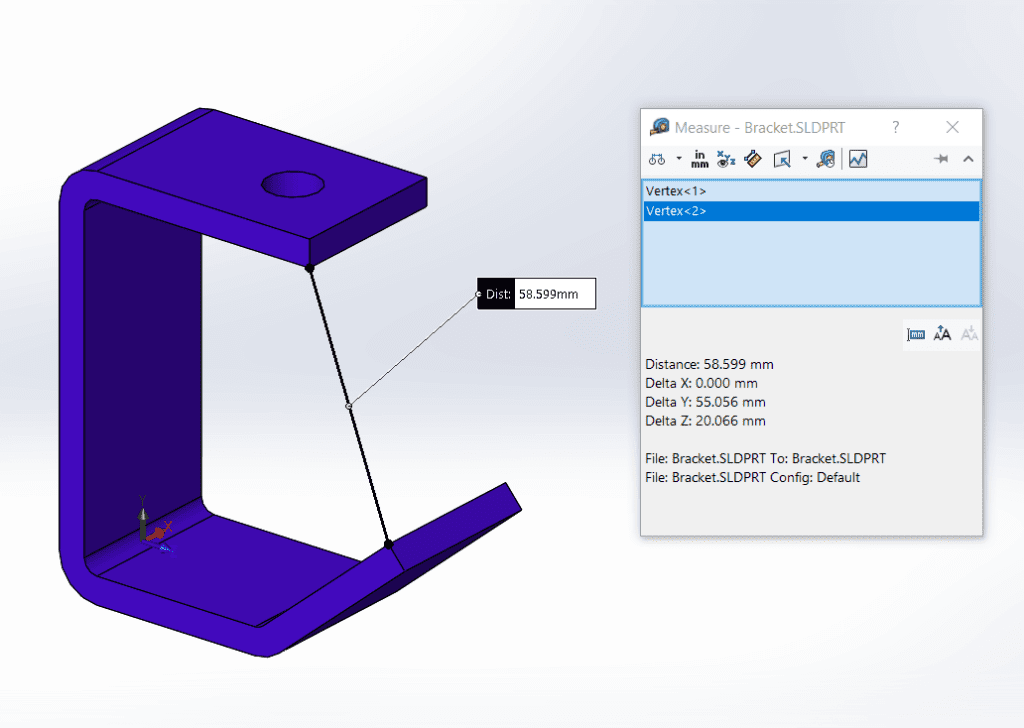Image resolution: width=1024 pixels, height=728 pixels.
Task: Click the Measure tape icon in the title bar
Action: 658,127
